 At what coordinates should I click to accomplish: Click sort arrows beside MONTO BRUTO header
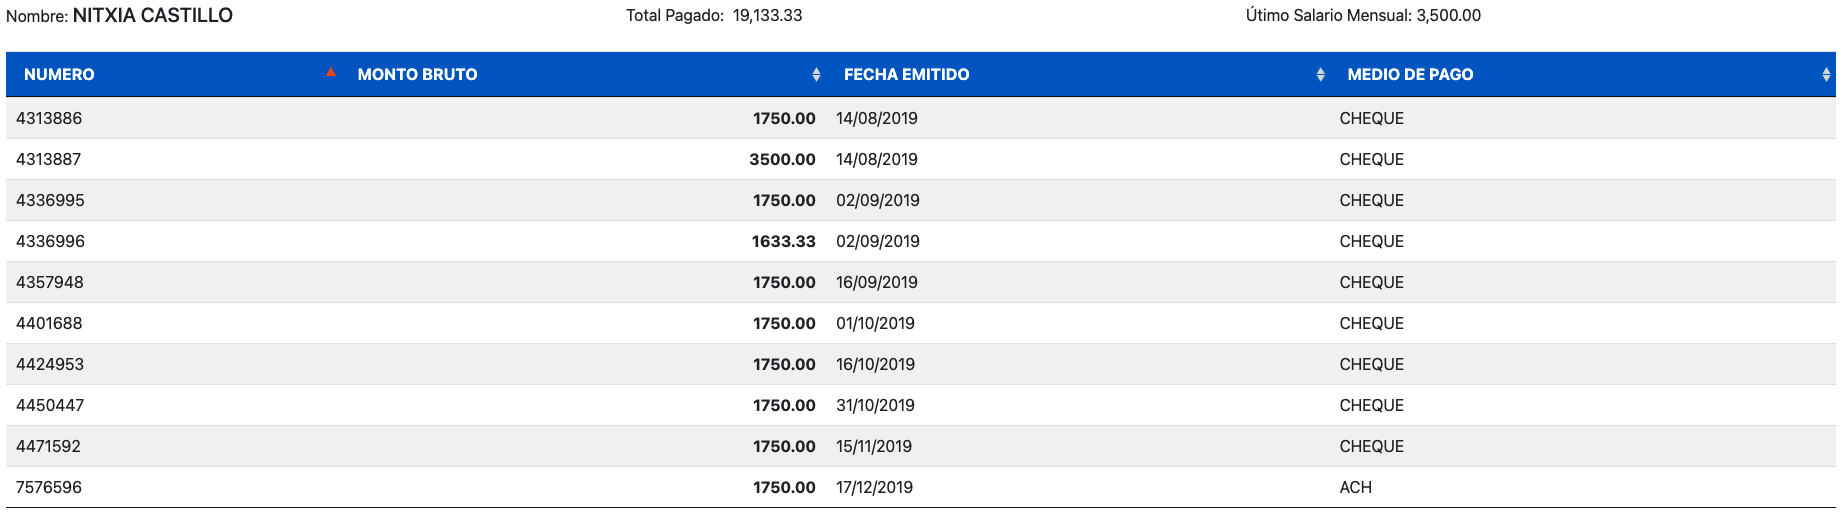coord(816,75)
